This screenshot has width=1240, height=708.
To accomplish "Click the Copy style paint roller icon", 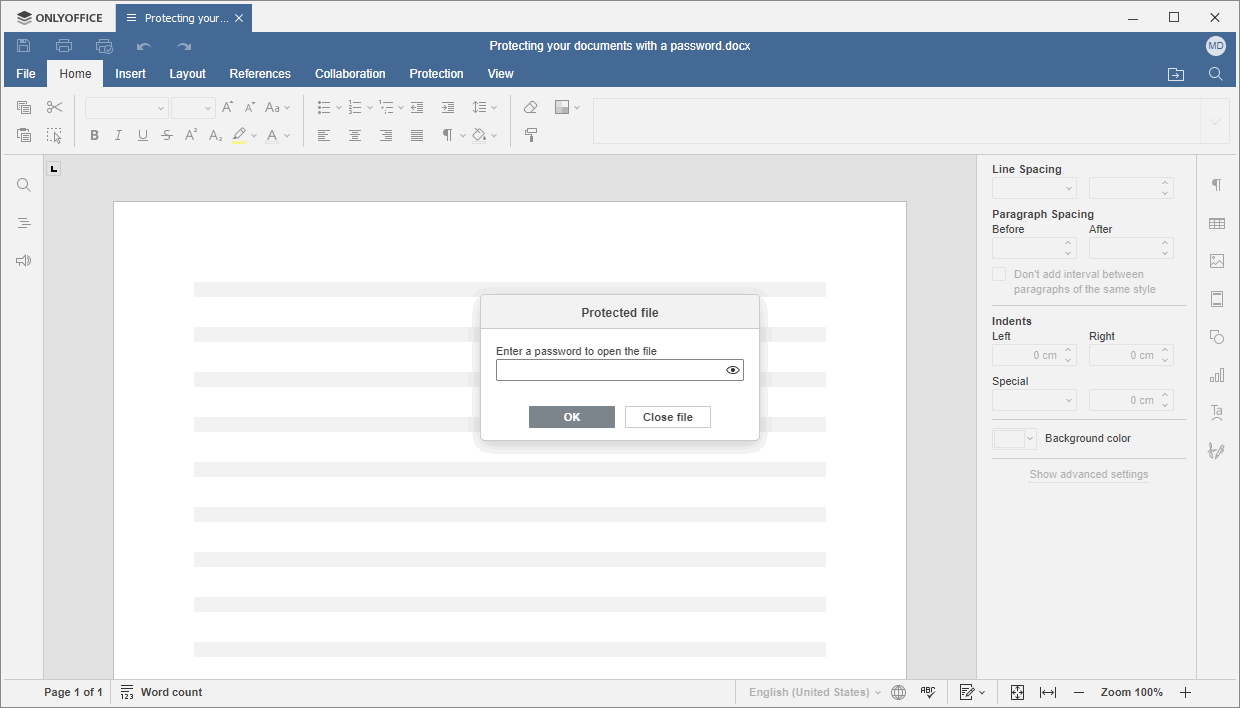I will click(531, 136).
